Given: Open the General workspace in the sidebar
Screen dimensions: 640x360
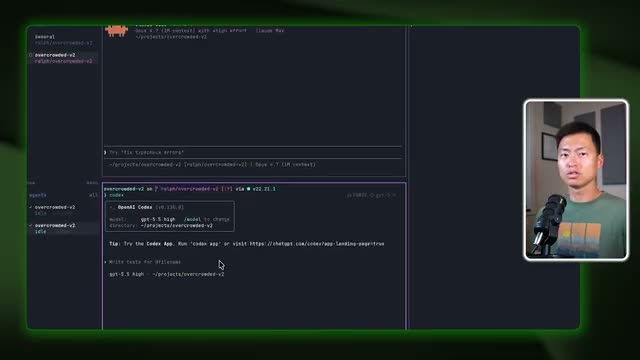Looking at the screenshot, I should click(63, 40).
